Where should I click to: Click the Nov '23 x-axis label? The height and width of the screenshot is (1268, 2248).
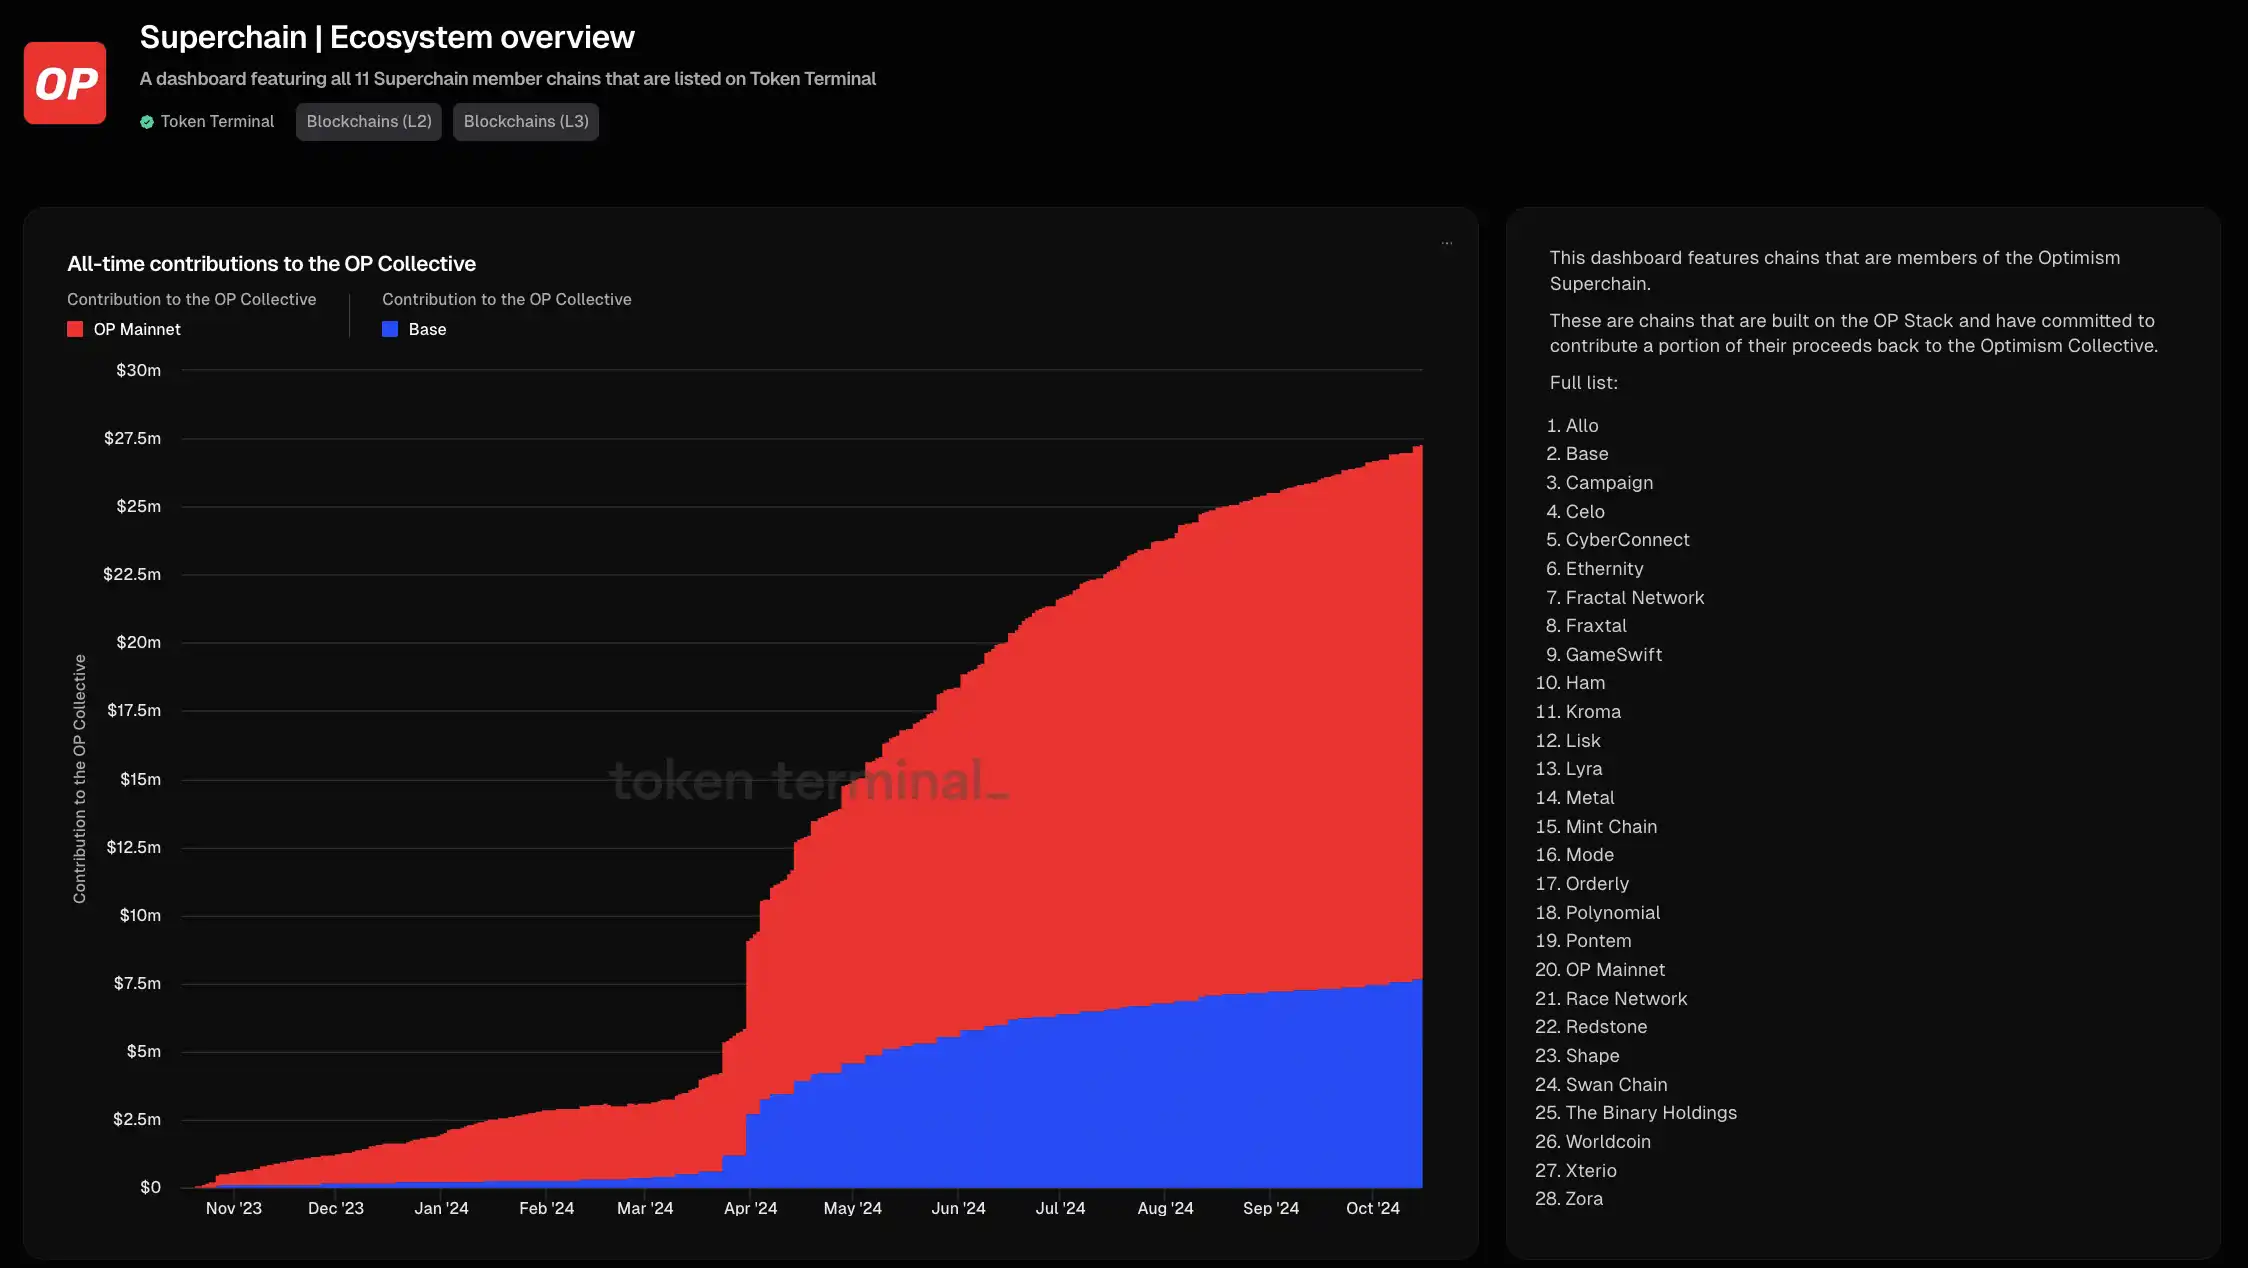coord(233,1208)
